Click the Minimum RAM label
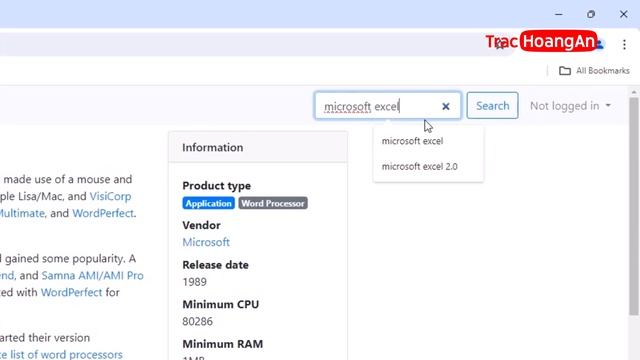 pos(222,344)
